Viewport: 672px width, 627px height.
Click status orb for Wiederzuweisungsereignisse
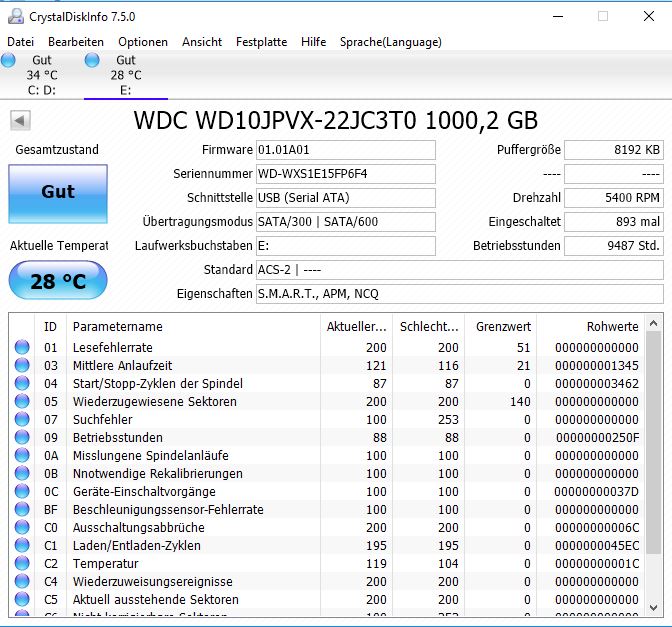point(22,581)
